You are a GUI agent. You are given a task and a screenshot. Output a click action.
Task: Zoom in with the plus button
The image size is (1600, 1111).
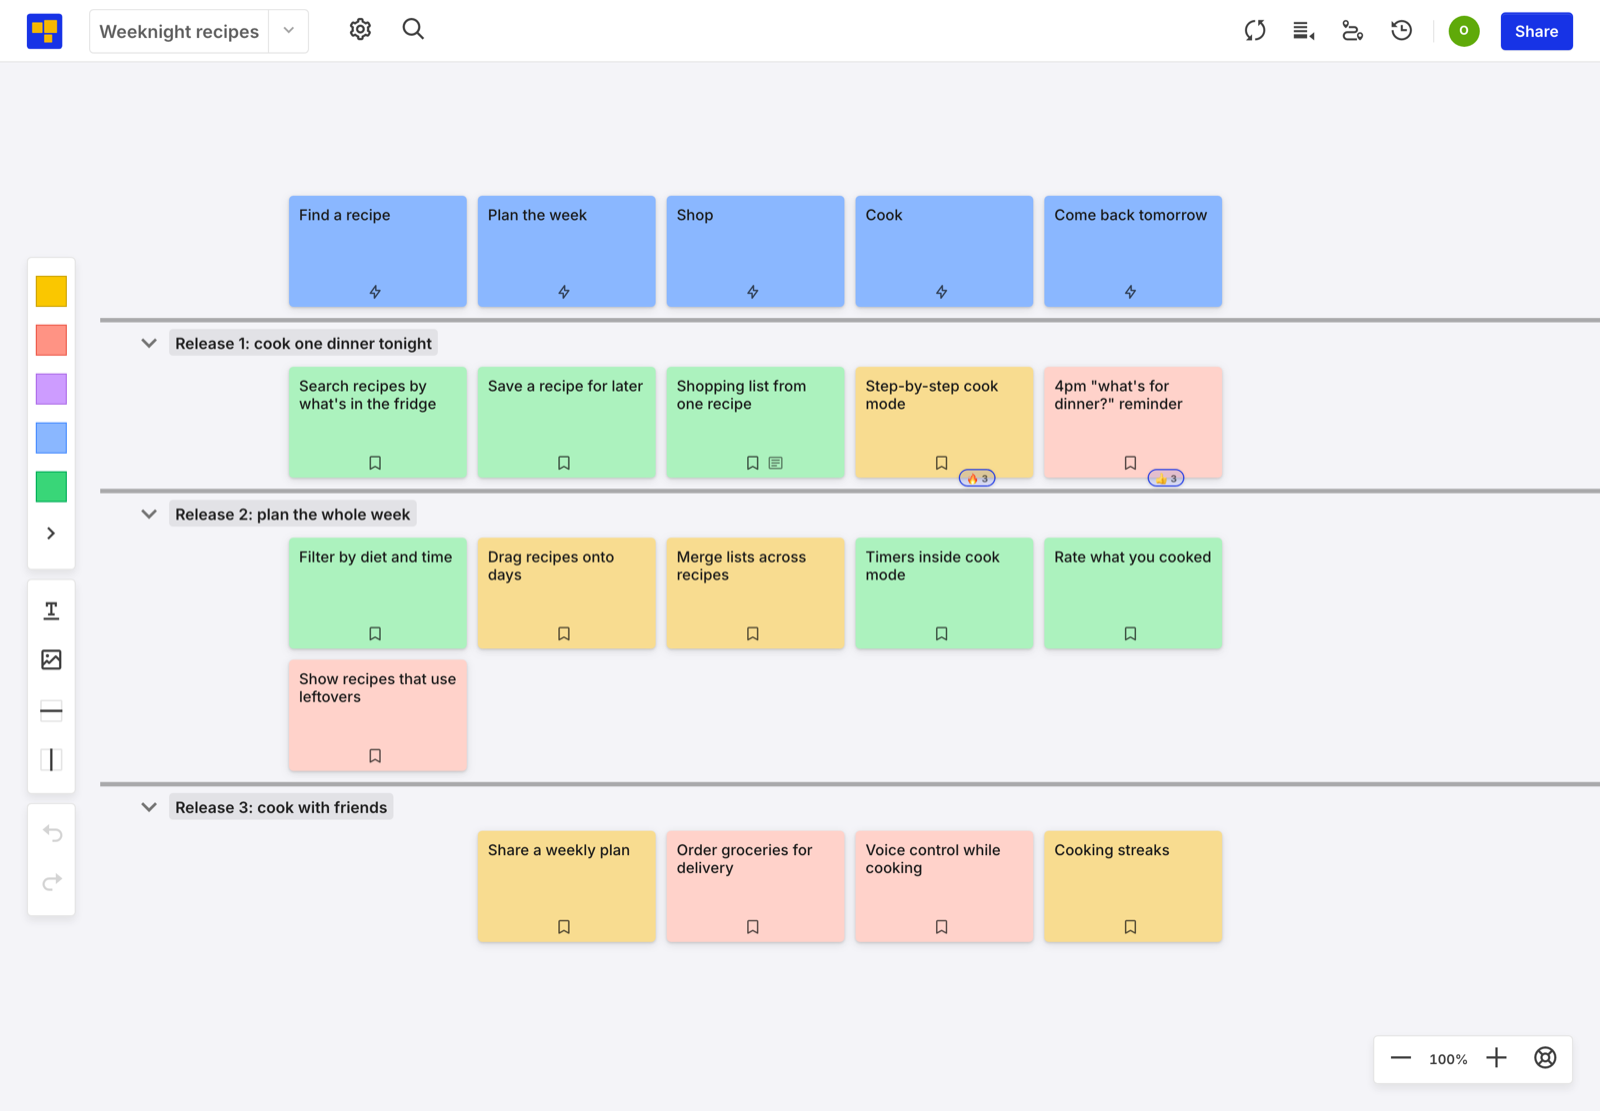click(1496, 1058)
